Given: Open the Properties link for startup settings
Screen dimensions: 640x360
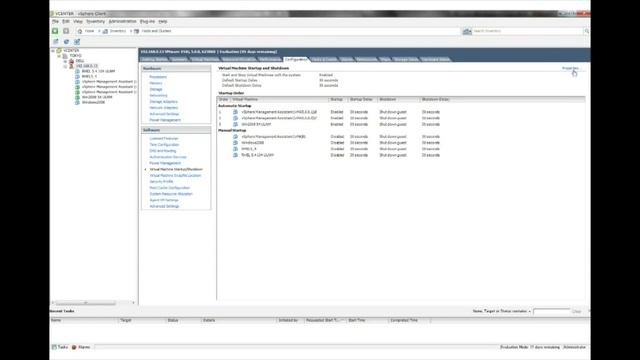Looking at the screenshot, I should (571, 68).
